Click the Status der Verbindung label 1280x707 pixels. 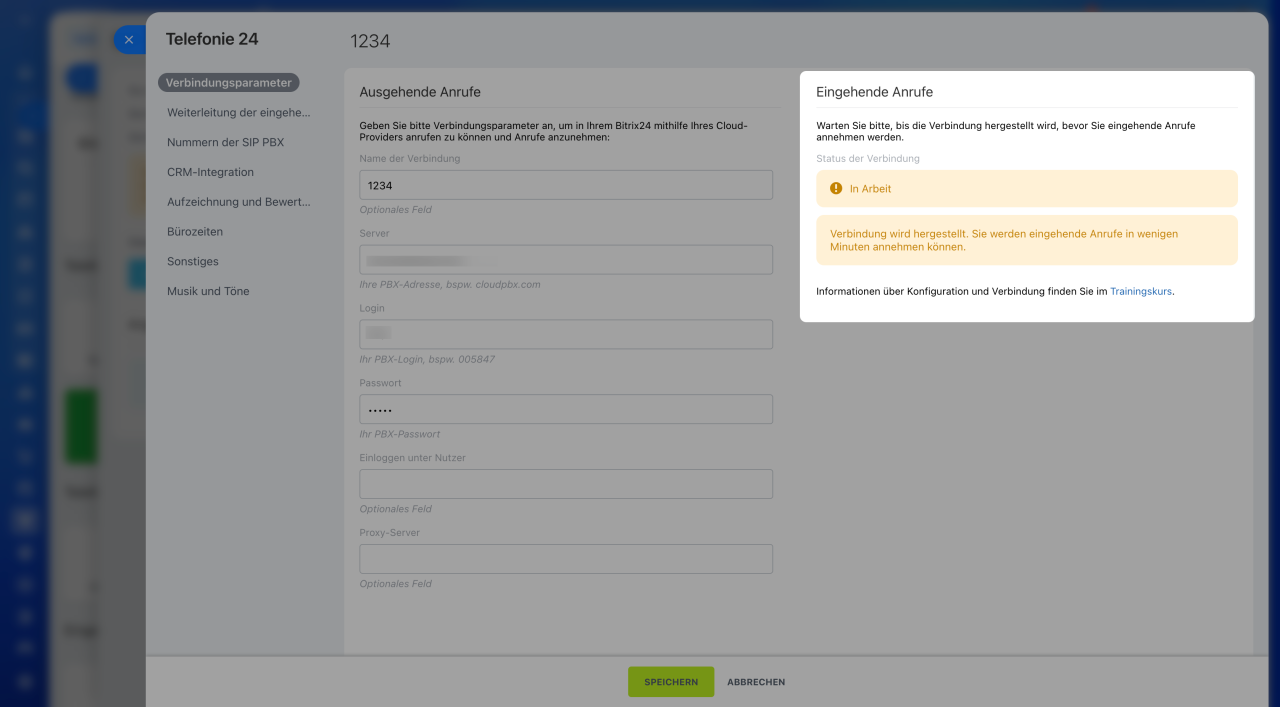coord(868,159)
